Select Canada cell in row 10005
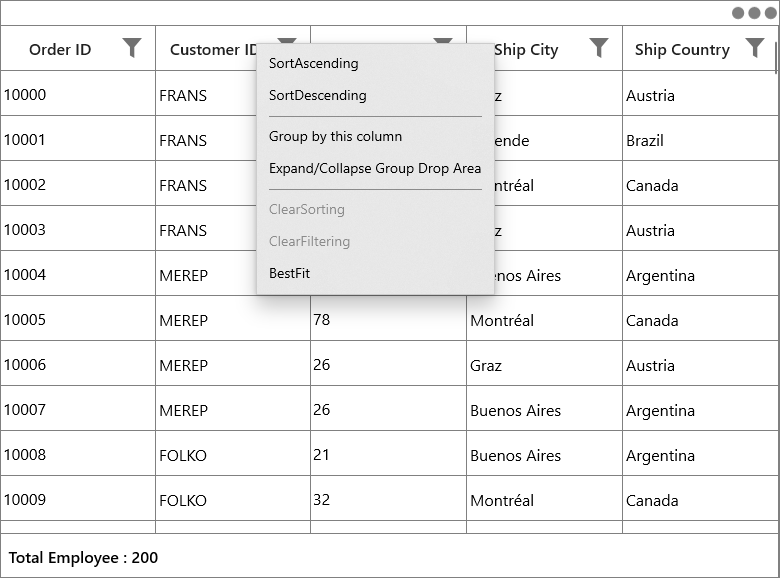This screenshot has width=780, height=578. pyautogui.click(x=700, y=318)
